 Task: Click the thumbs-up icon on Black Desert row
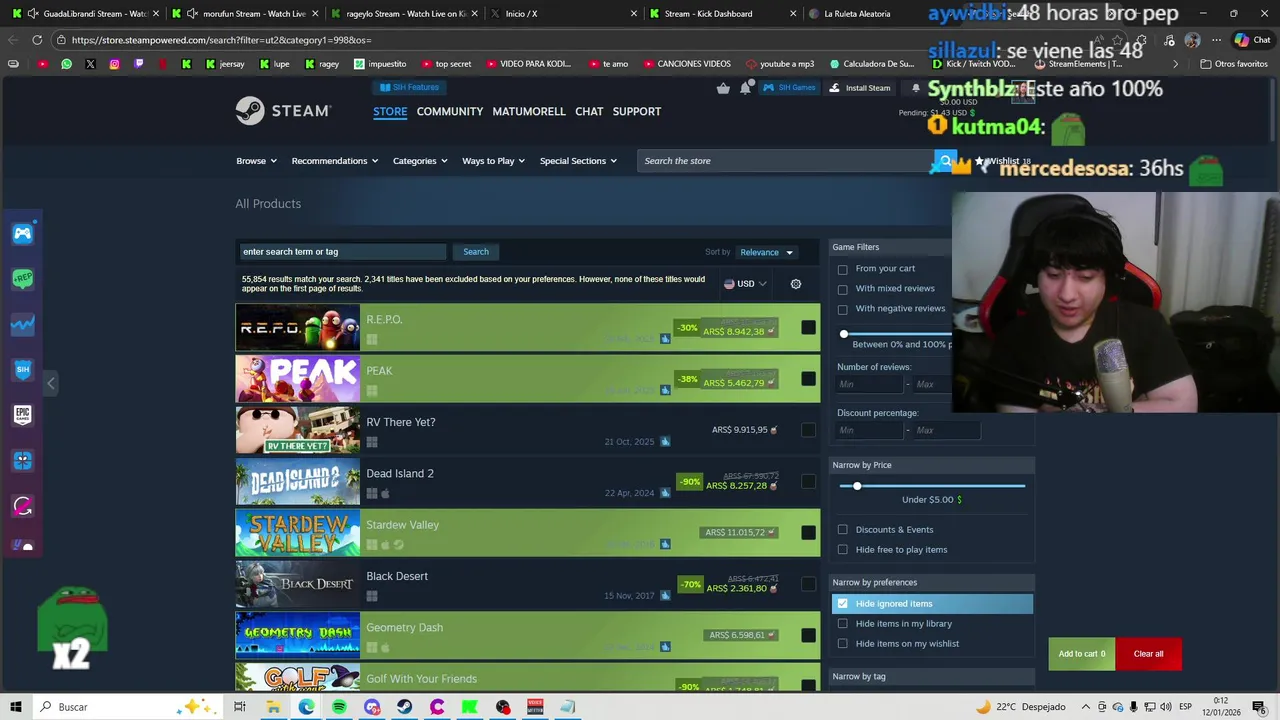point(665,596)
